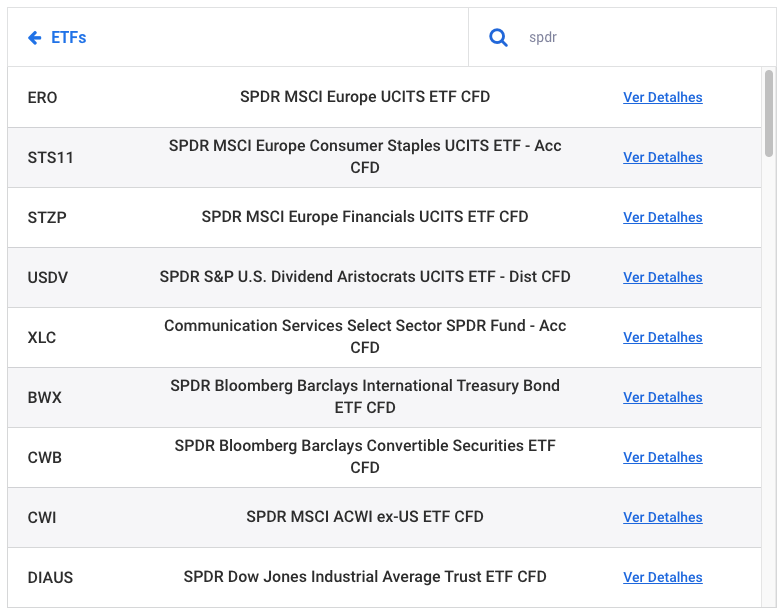This screenshot has height=615, width=783.
Task: Click SPDR Dow Jones Industrial Average name
Action: [365, 576]
